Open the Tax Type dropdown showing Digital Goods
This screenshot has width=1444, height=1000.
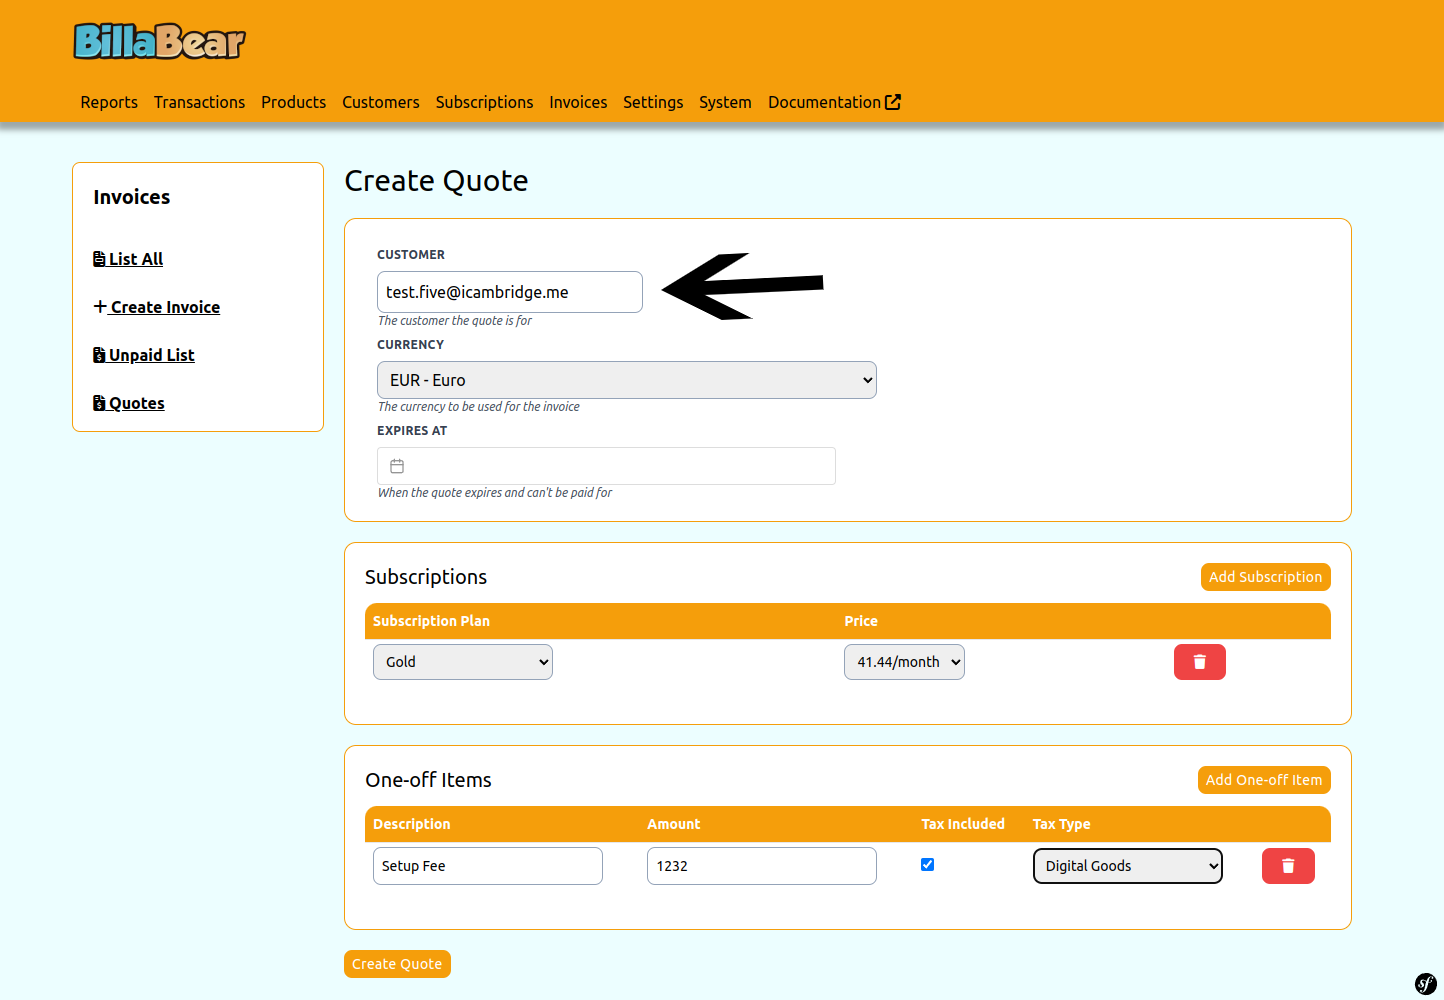tap(1128, 866)
